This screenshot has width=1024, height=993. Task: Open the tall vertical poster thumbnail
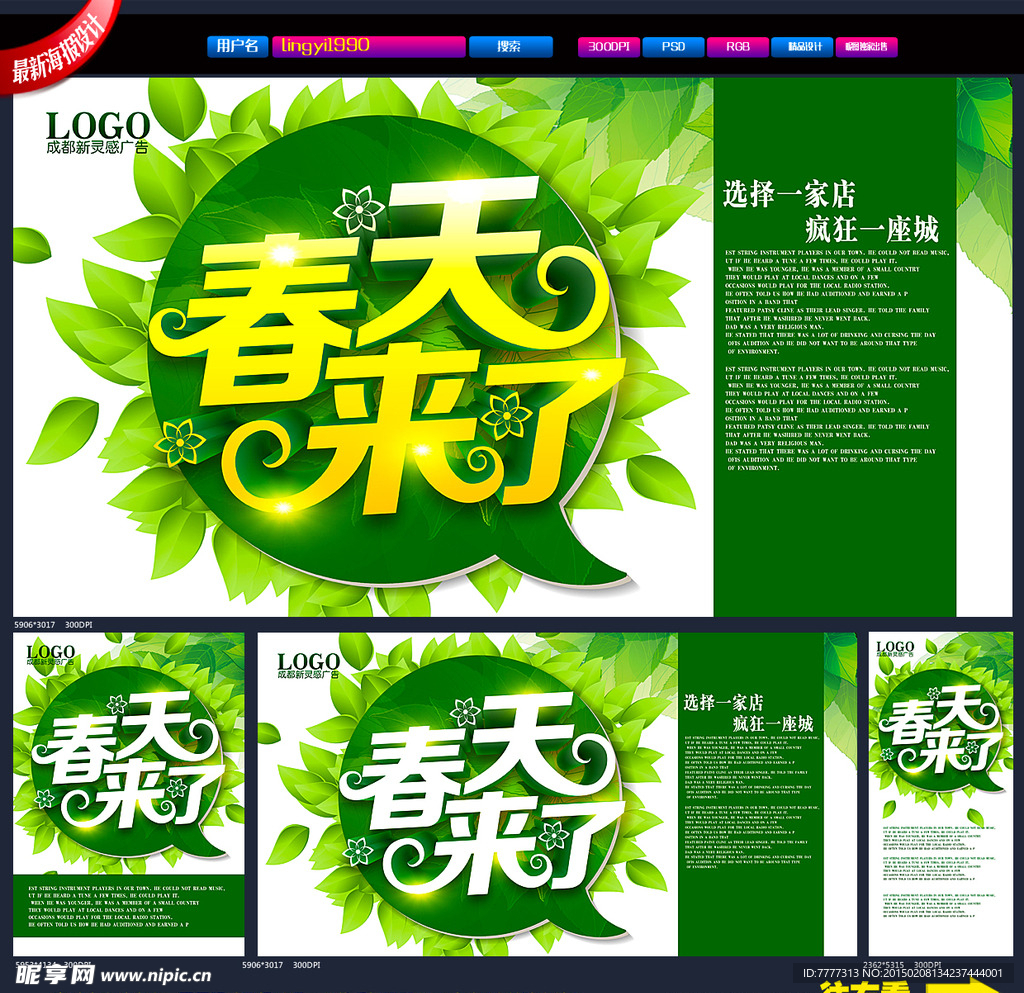(940, 795)
